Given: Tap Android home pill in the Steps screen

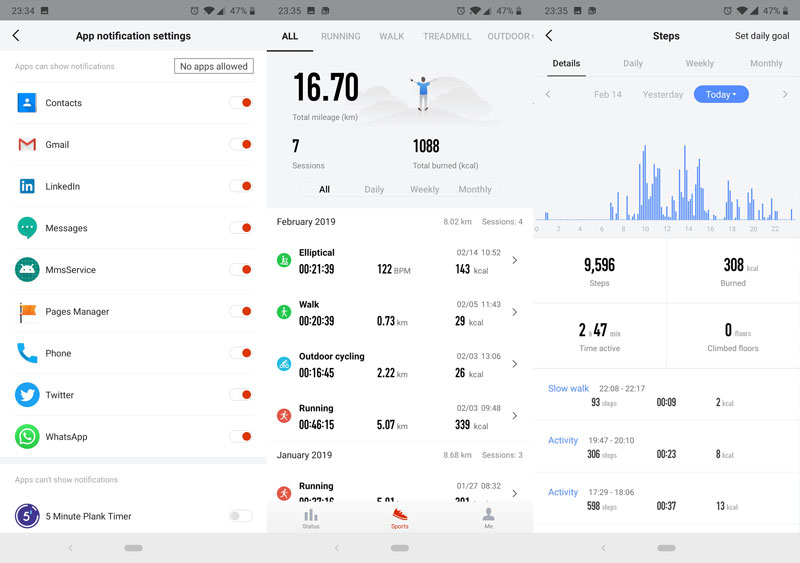Looking at the screenshot, I should pos(666,548).
